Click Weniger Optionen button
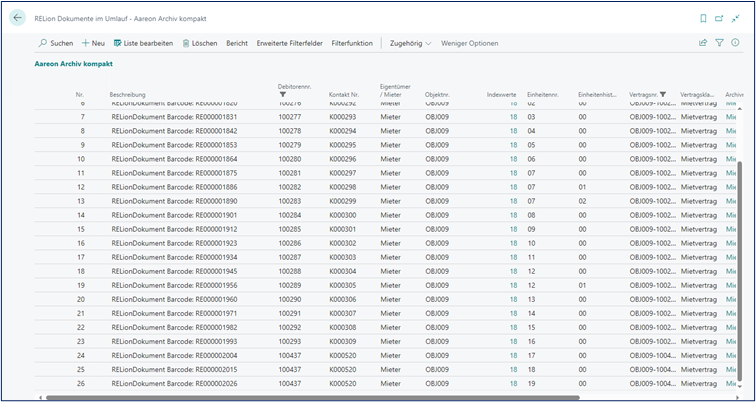The height and width of the screenshot is (402, 756). (x=469, y=43)
